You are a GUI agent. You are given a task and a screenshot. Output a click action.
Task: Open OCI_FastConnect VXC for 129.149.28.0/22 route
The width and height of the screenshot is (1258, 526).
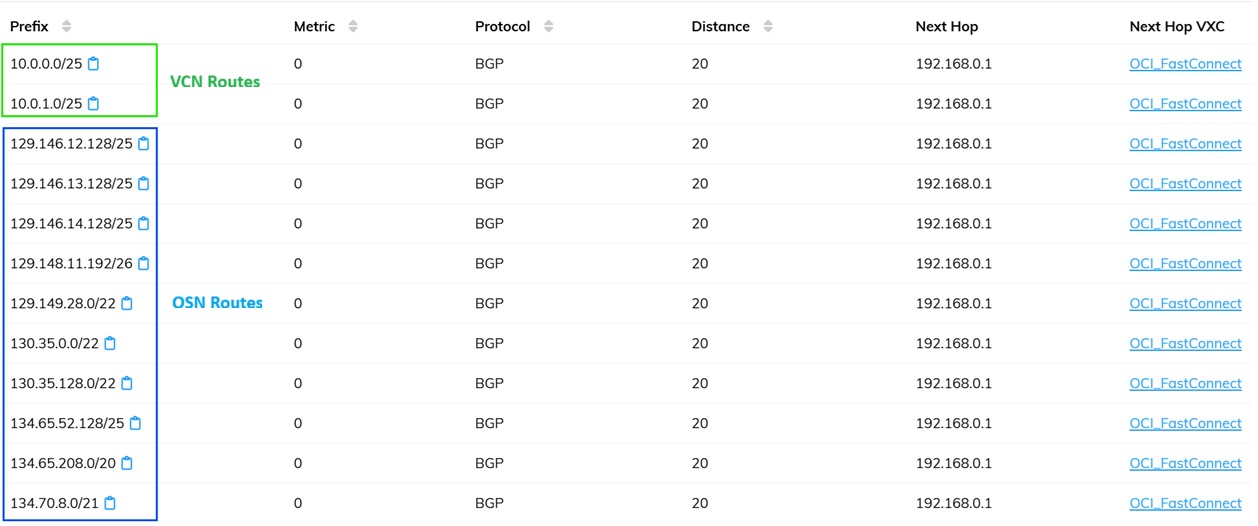coord(1185,304)
